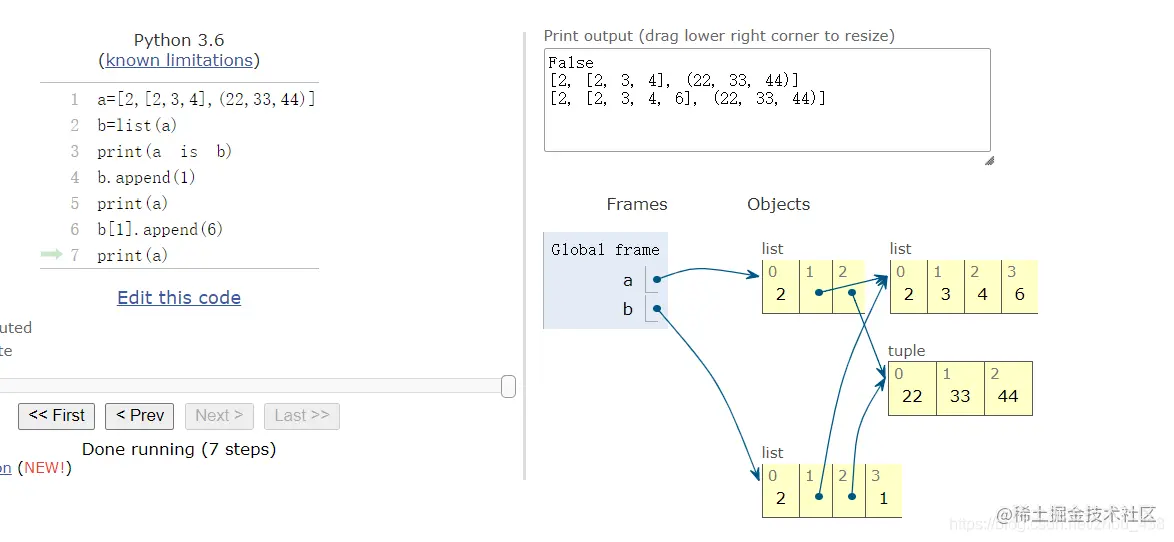Image resolution: width=1174 pixels, height=542 pixels.
Task: Click code line 1 defining list a
Action: [x=206, y=99]
